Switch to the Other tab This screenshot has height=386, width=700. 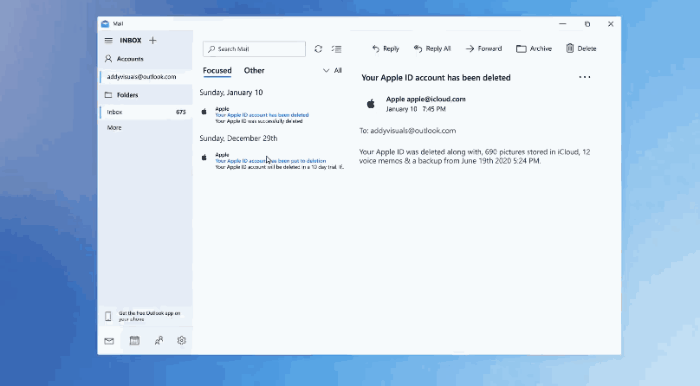254,71
